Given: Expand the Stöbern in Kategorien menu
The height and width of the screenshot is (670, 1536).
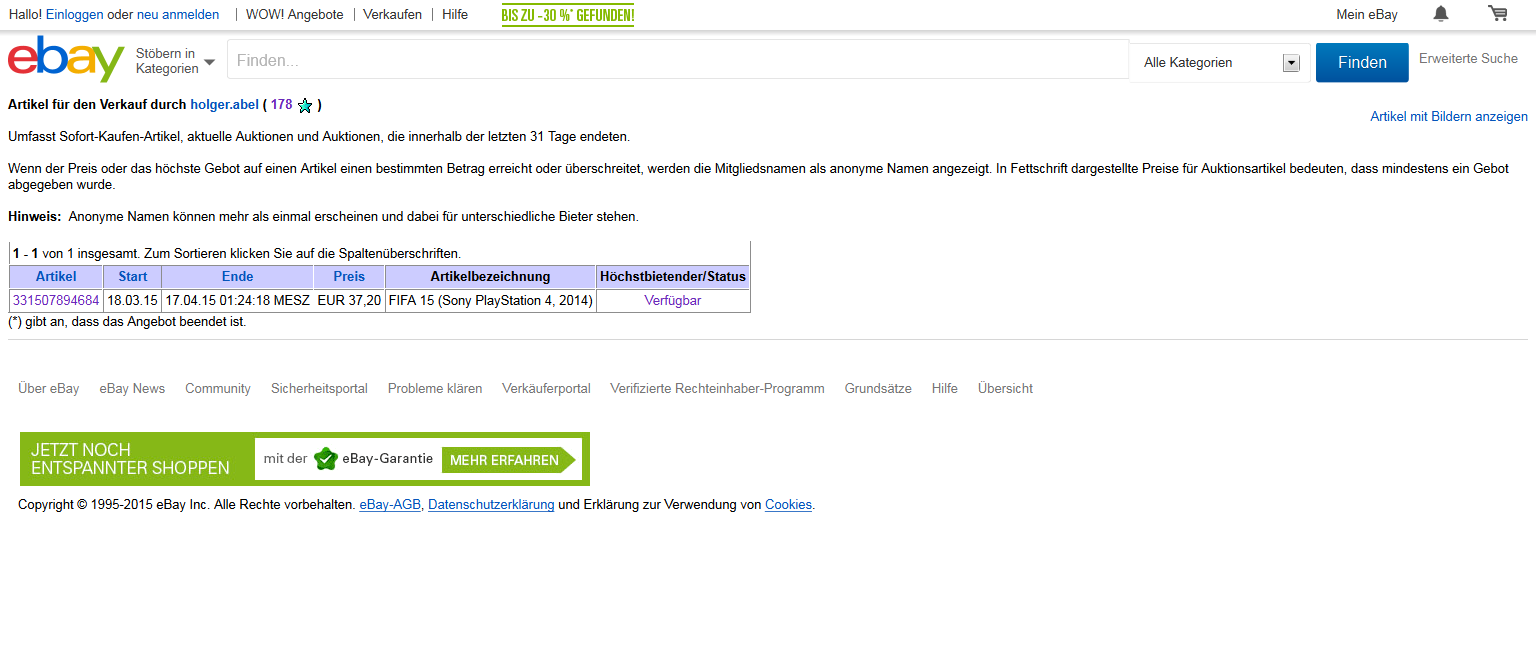Looking at the screenshot, I should (x=175, y=61).
